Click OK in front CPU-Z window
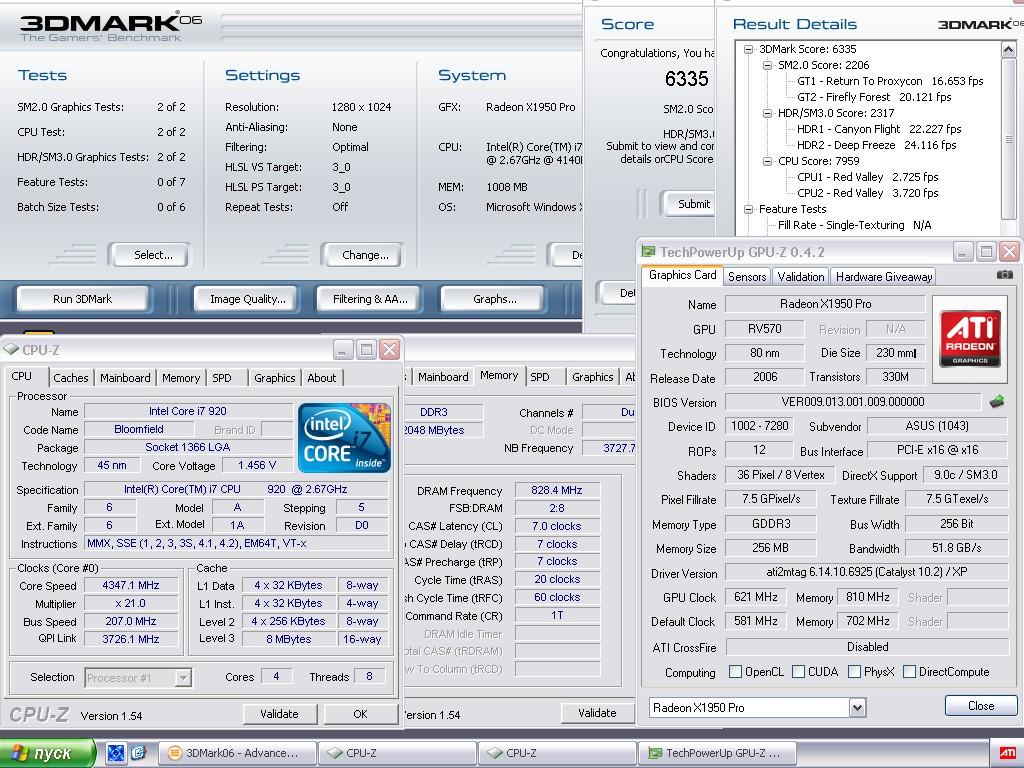1024x768 pixels. click(360, 714)
